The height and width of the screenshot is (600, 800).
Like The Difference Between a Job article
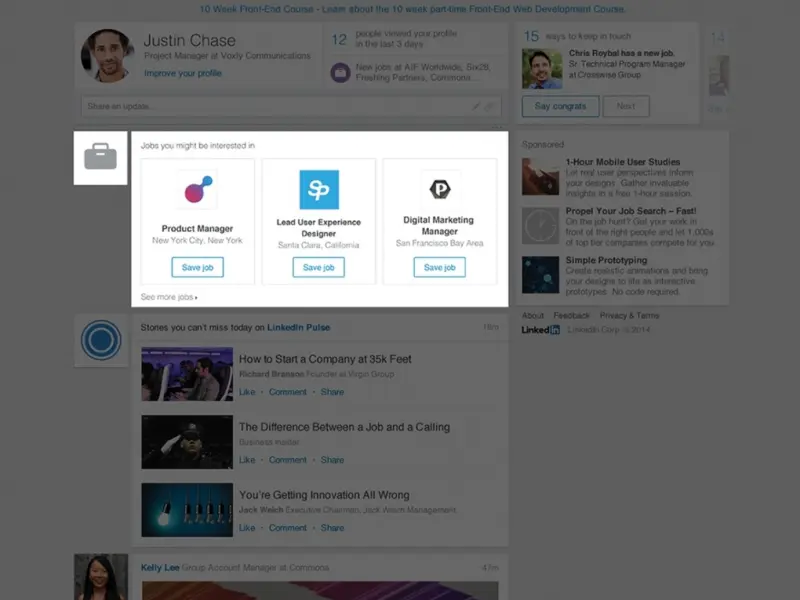[247, 460]
